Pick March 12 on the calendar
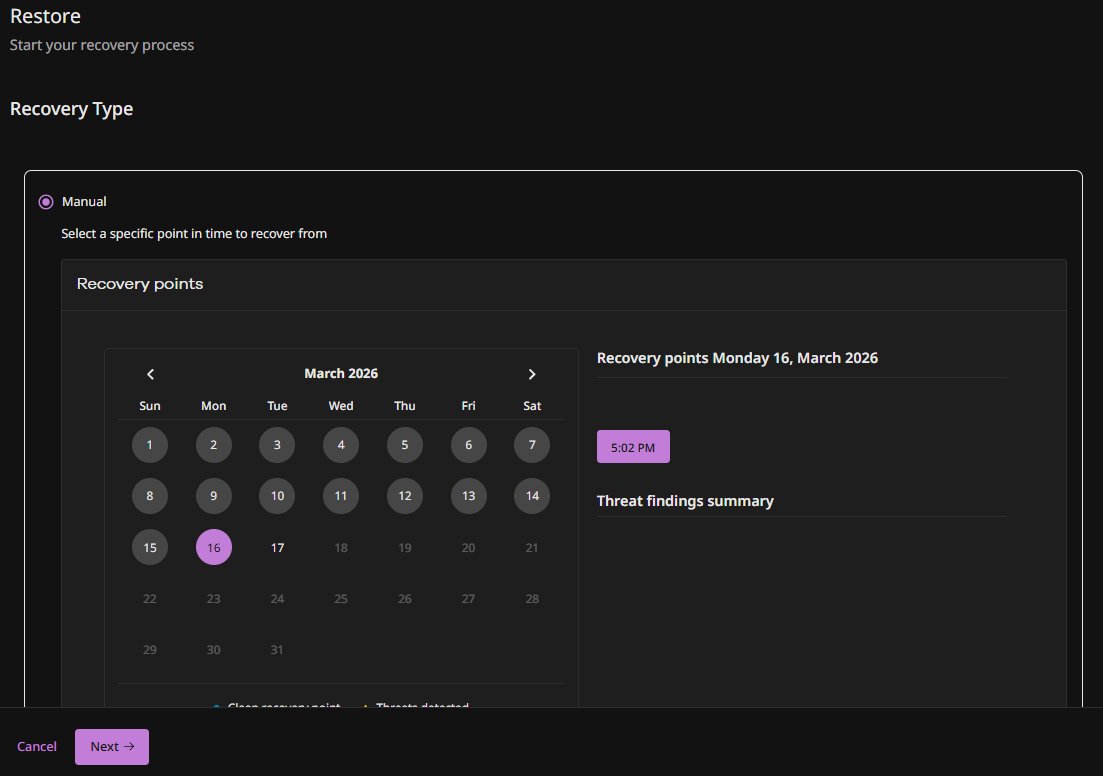The height and width of the screenshot is (776, 1103). click(x=405, y=496)
